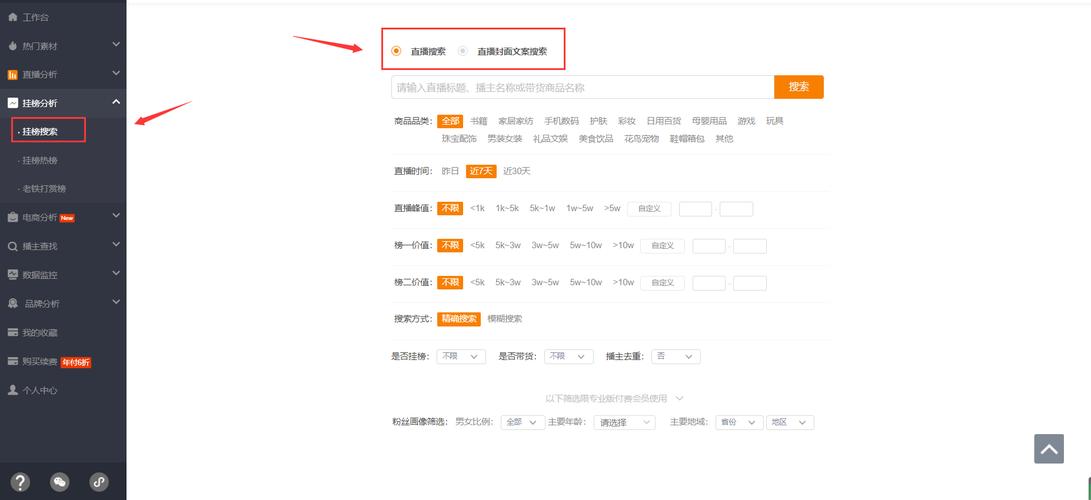Click the orange chart icon beside 直播分析
The image size is (1091, 500).
(x=13, y=74)
